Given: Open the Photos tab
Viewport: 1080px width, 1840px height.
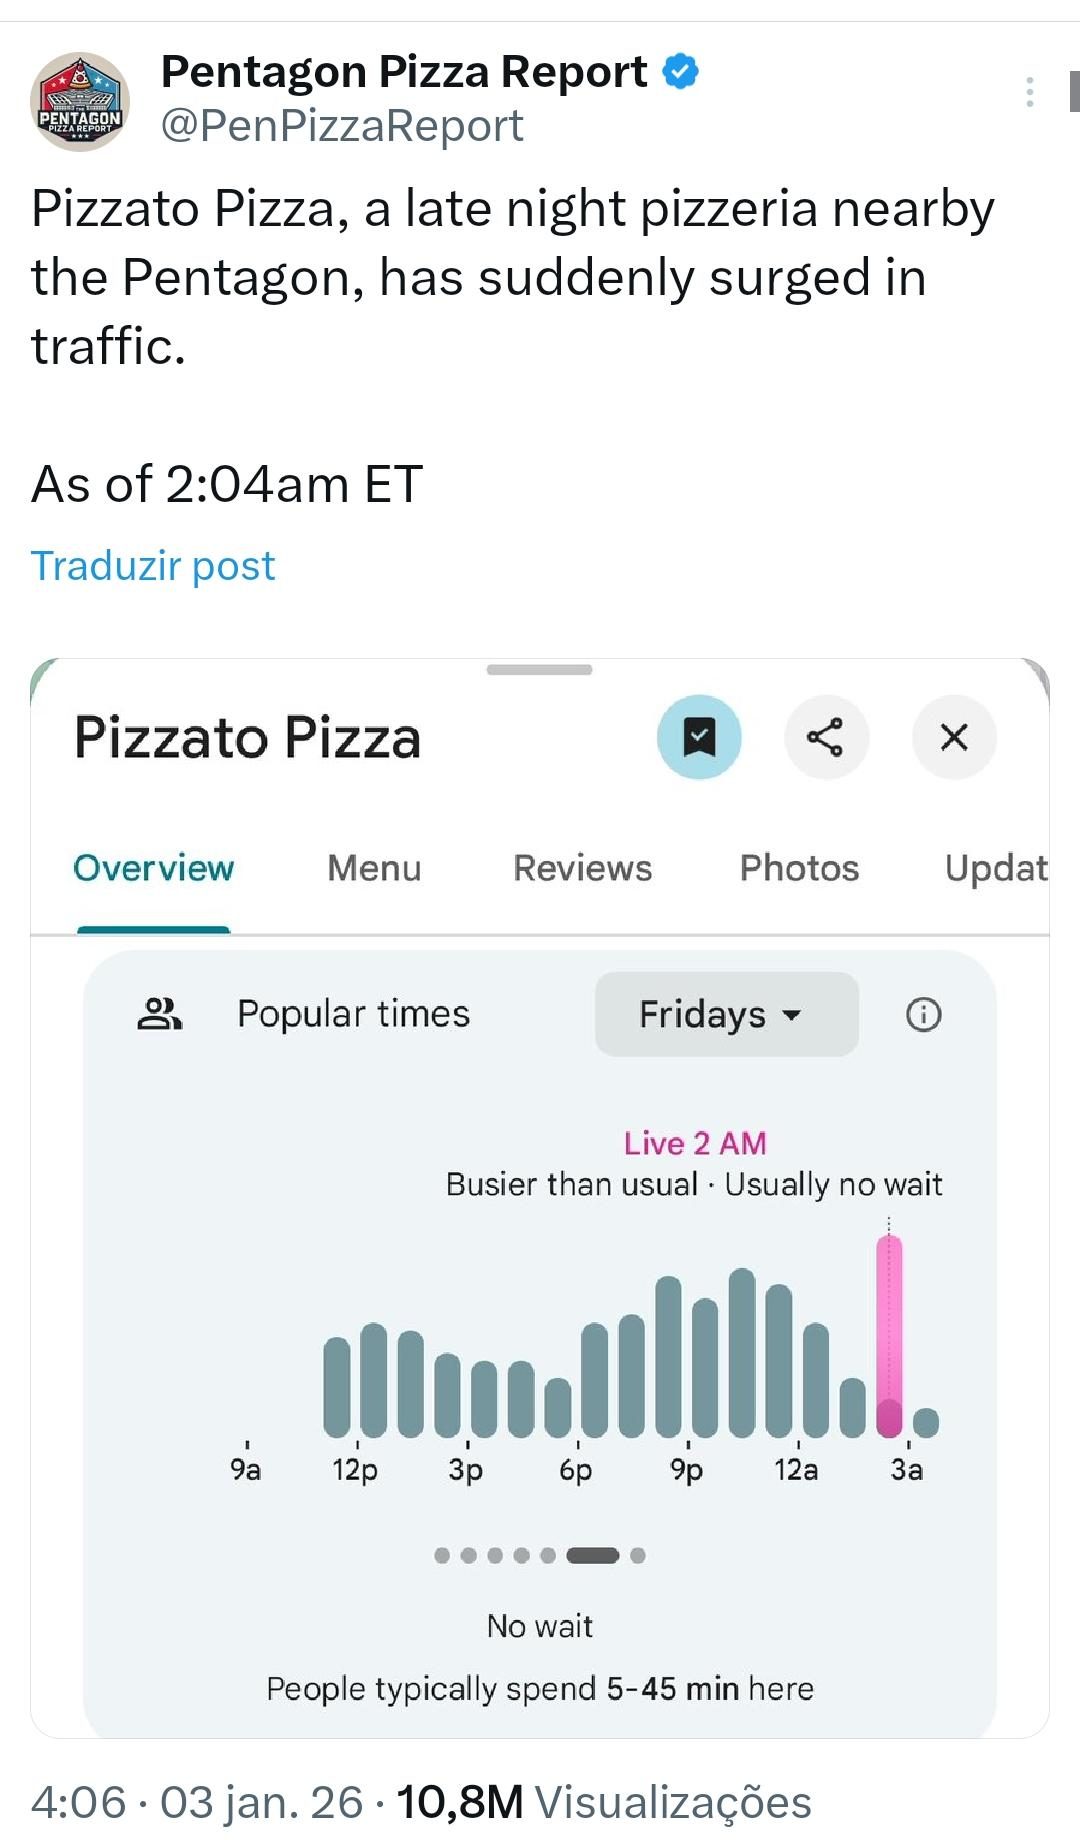Looking at the screenshot, I should pyautogui.click(x=799, y=868).
